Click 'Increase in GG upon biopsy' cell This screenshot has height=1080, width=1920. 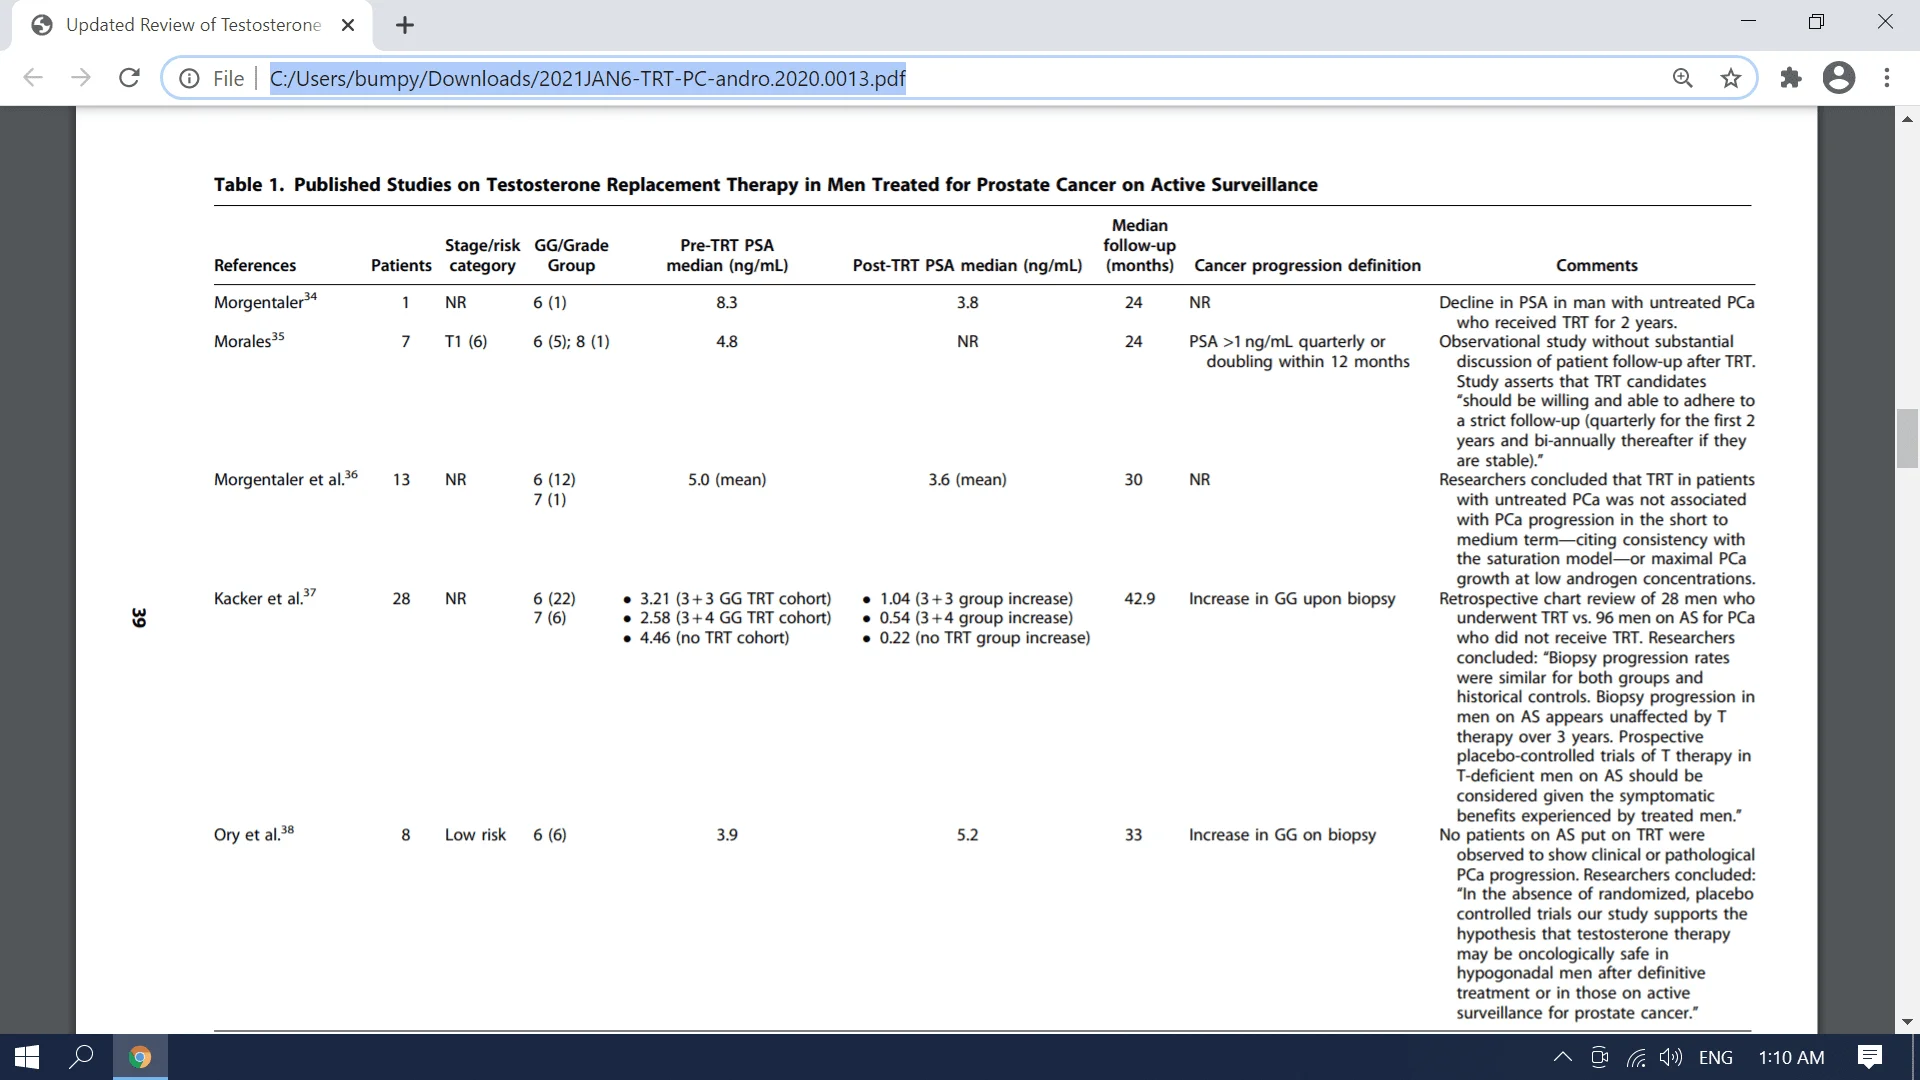[x=1292, y=598]
